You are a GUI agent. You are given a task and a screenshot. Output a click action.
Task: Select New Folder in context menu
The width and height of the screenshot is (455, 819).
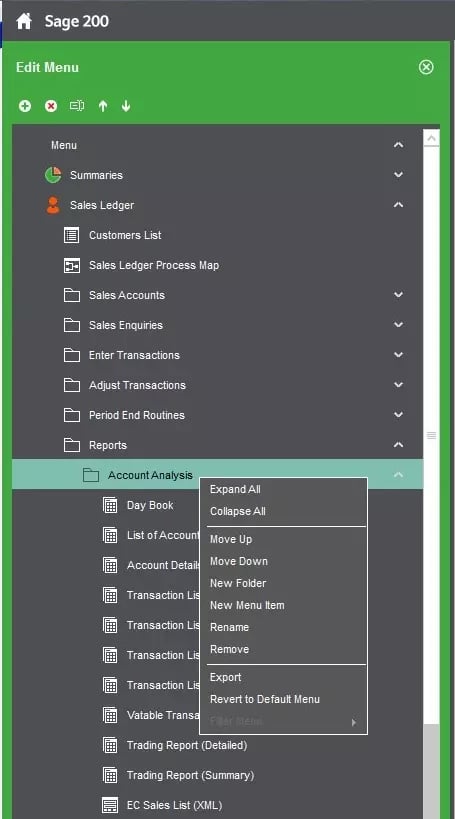(x=238, y=583)
